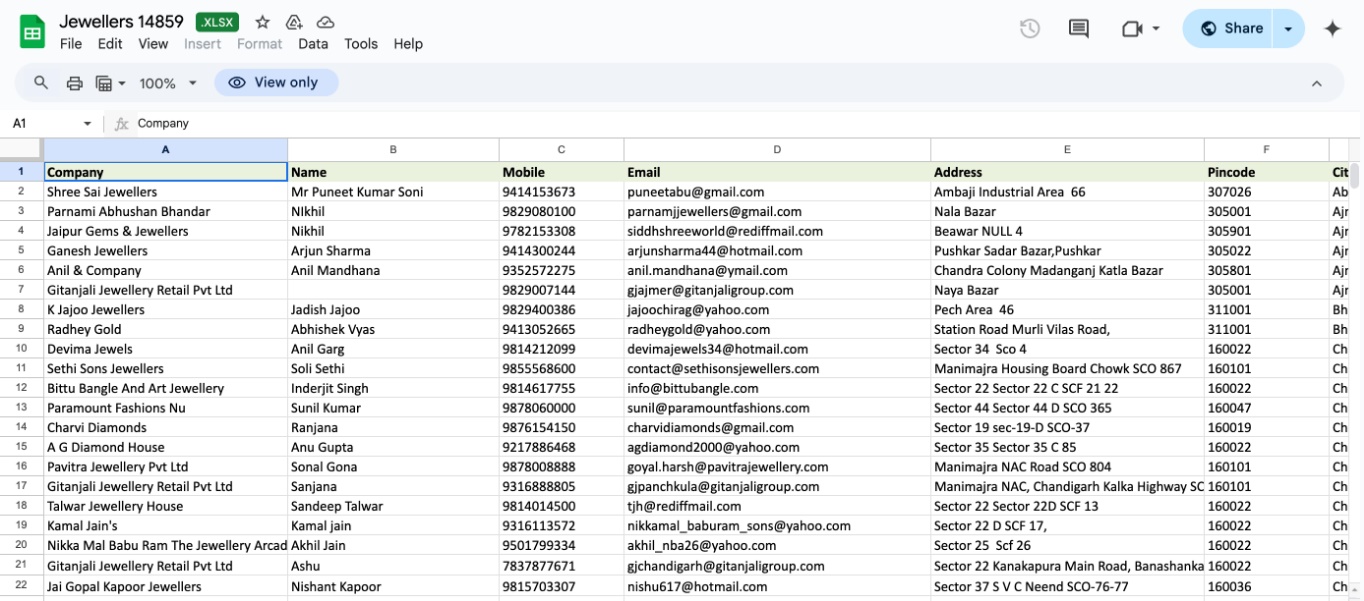Click the View only button

point(276,83)
